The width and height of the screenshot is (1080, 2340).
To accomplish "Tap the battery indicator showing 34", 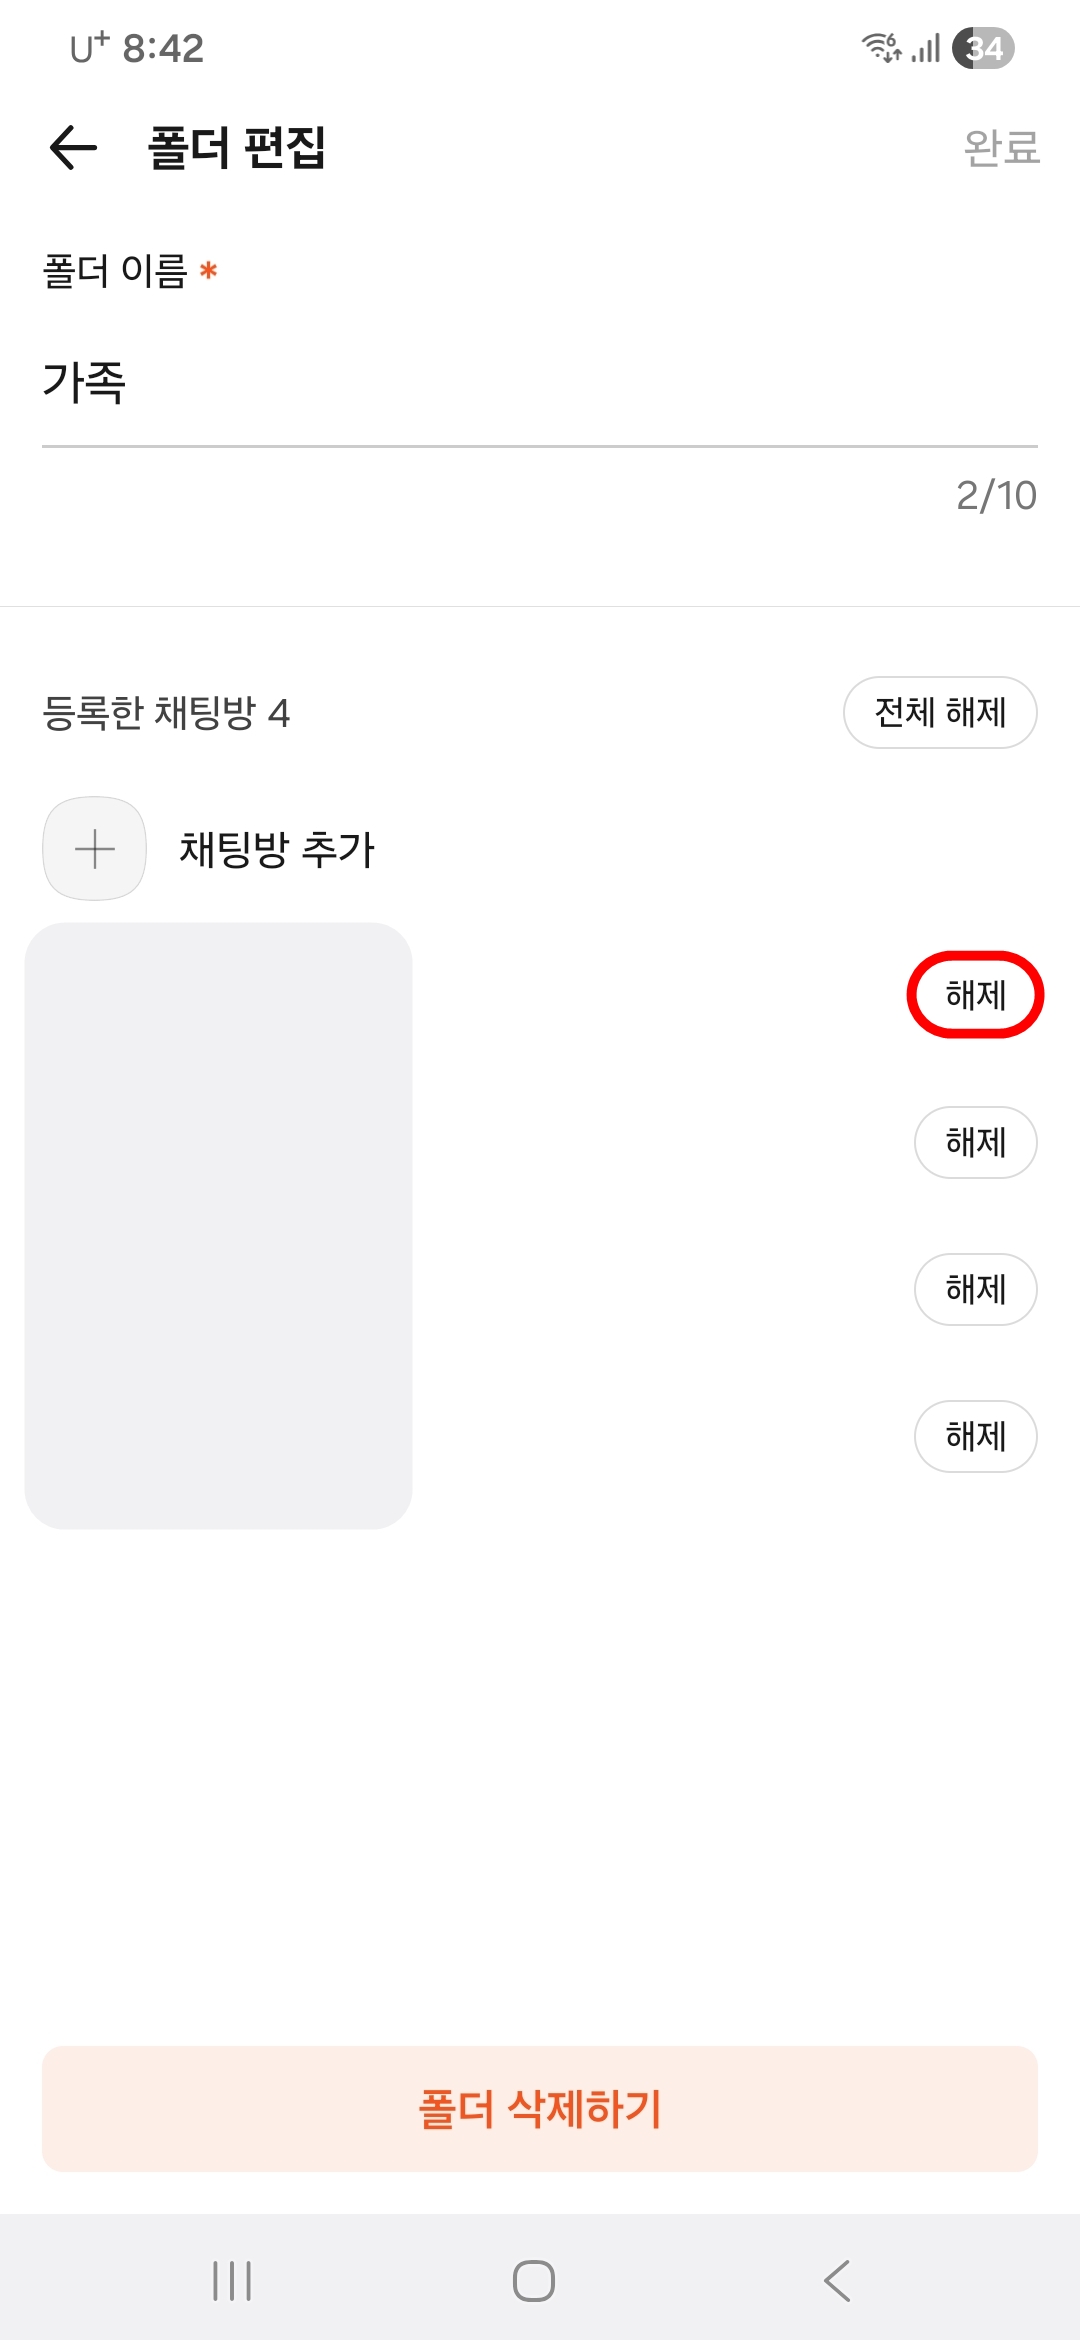I will pos(984,47).
